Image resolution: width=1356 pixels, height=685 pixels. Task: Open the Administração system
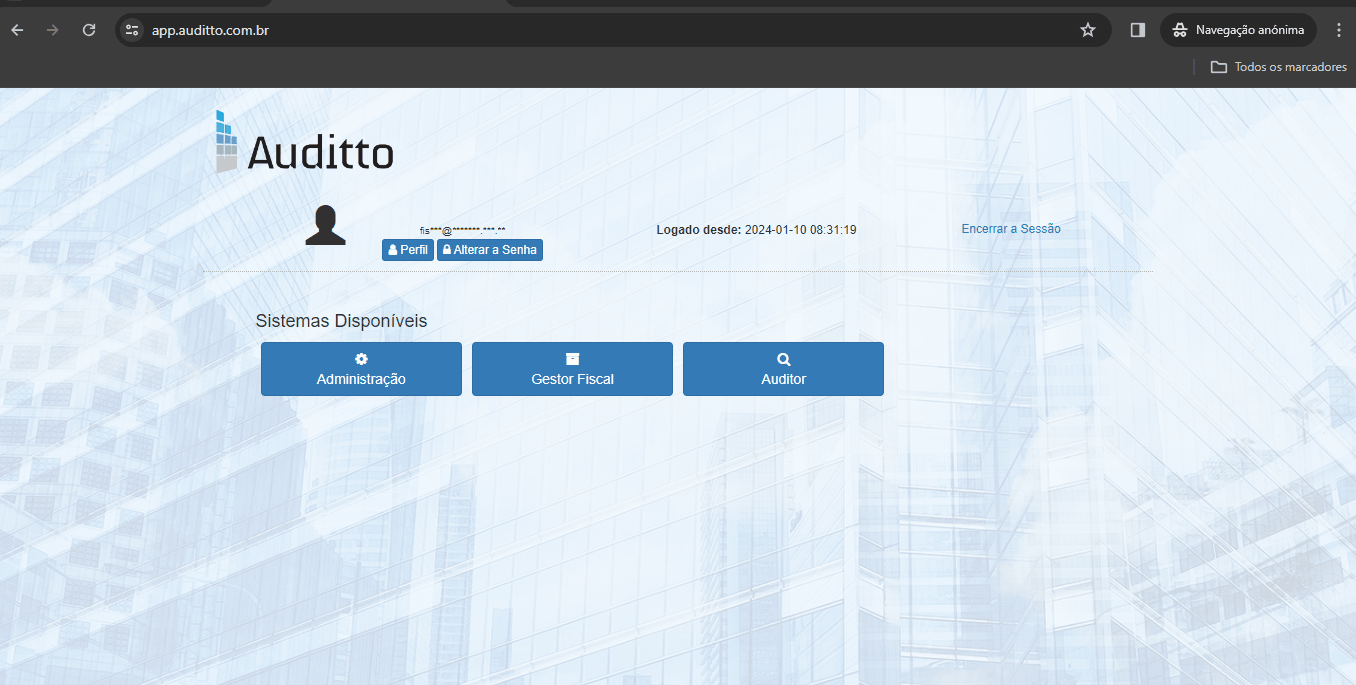click(361, 369)
